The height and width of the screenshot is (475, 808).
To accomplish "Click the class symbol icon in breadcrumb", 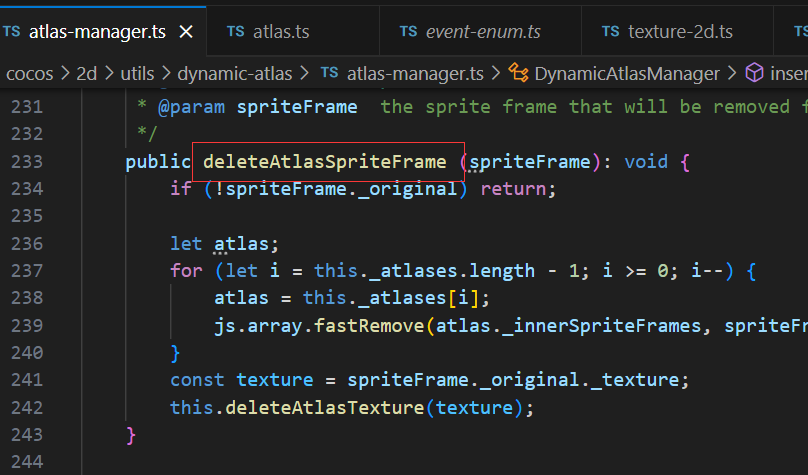I will (519, 73).
